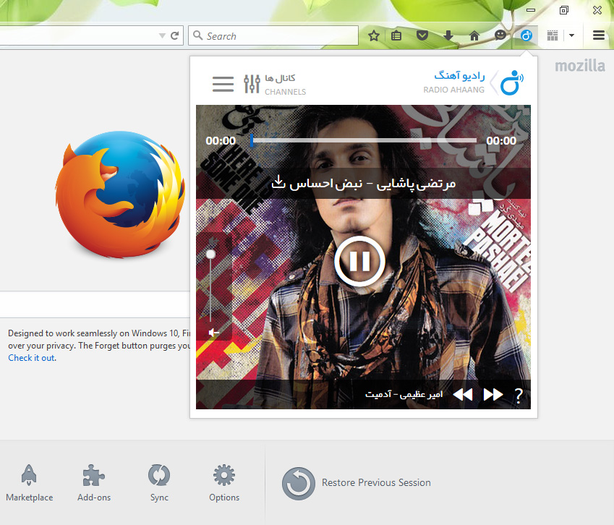Restore down the Firefox window
Viewport: 614px width, 525px height.
[564, 10]
